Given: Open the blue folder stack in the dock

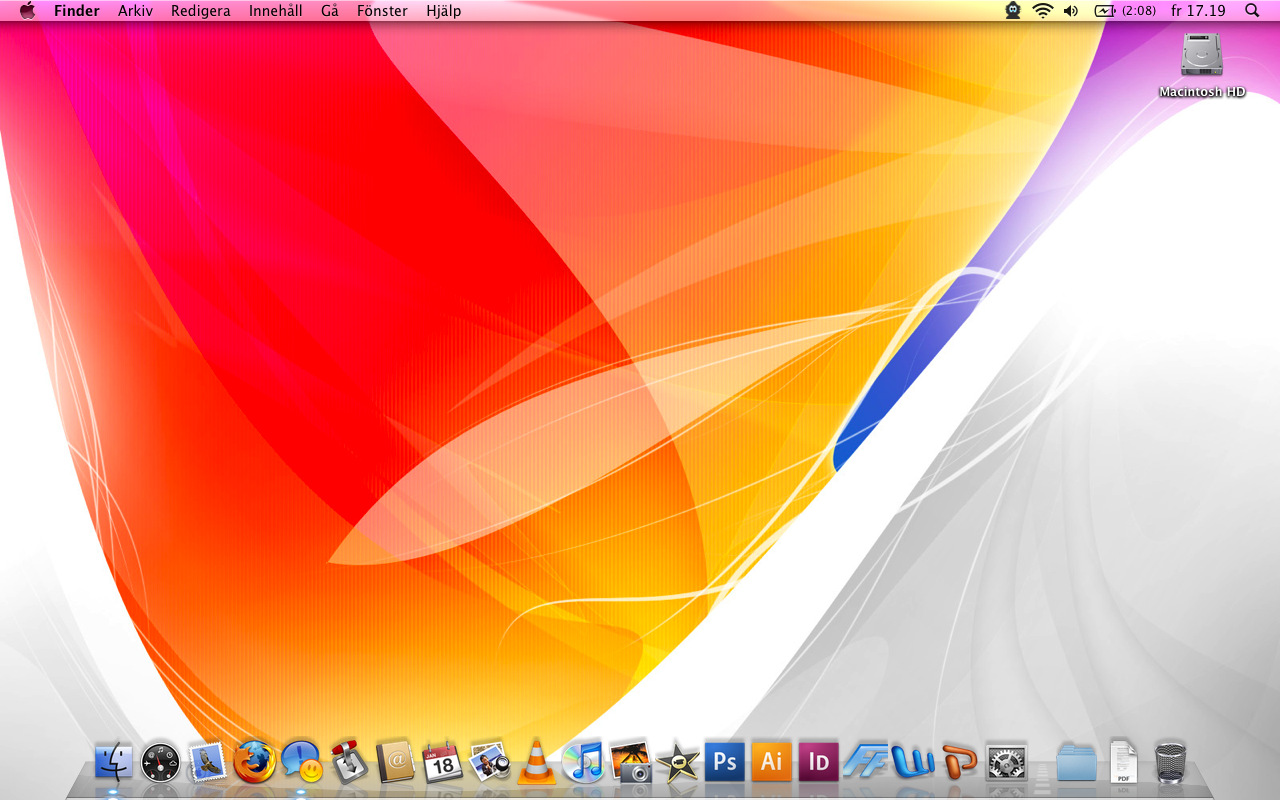Looking at the screenshot, I should pyautogui.click(x=1077, y=762).
